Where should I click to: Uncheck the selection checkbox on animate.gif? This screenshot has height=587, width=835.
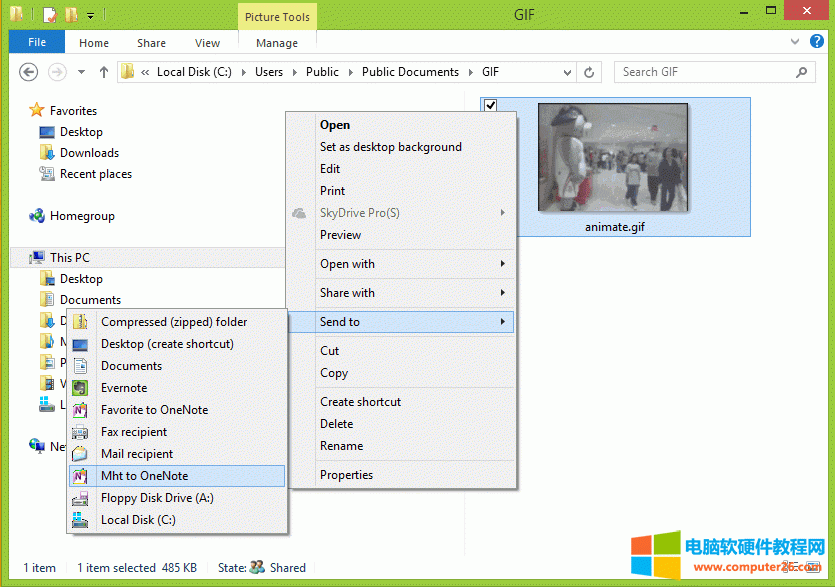tap(490, 104)
